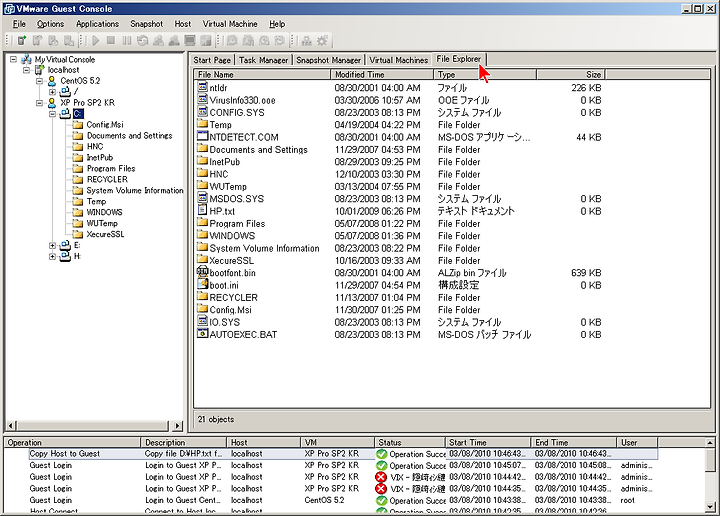Open the Help menu
This screenshot has height=516, width=720.
point(277,24)
